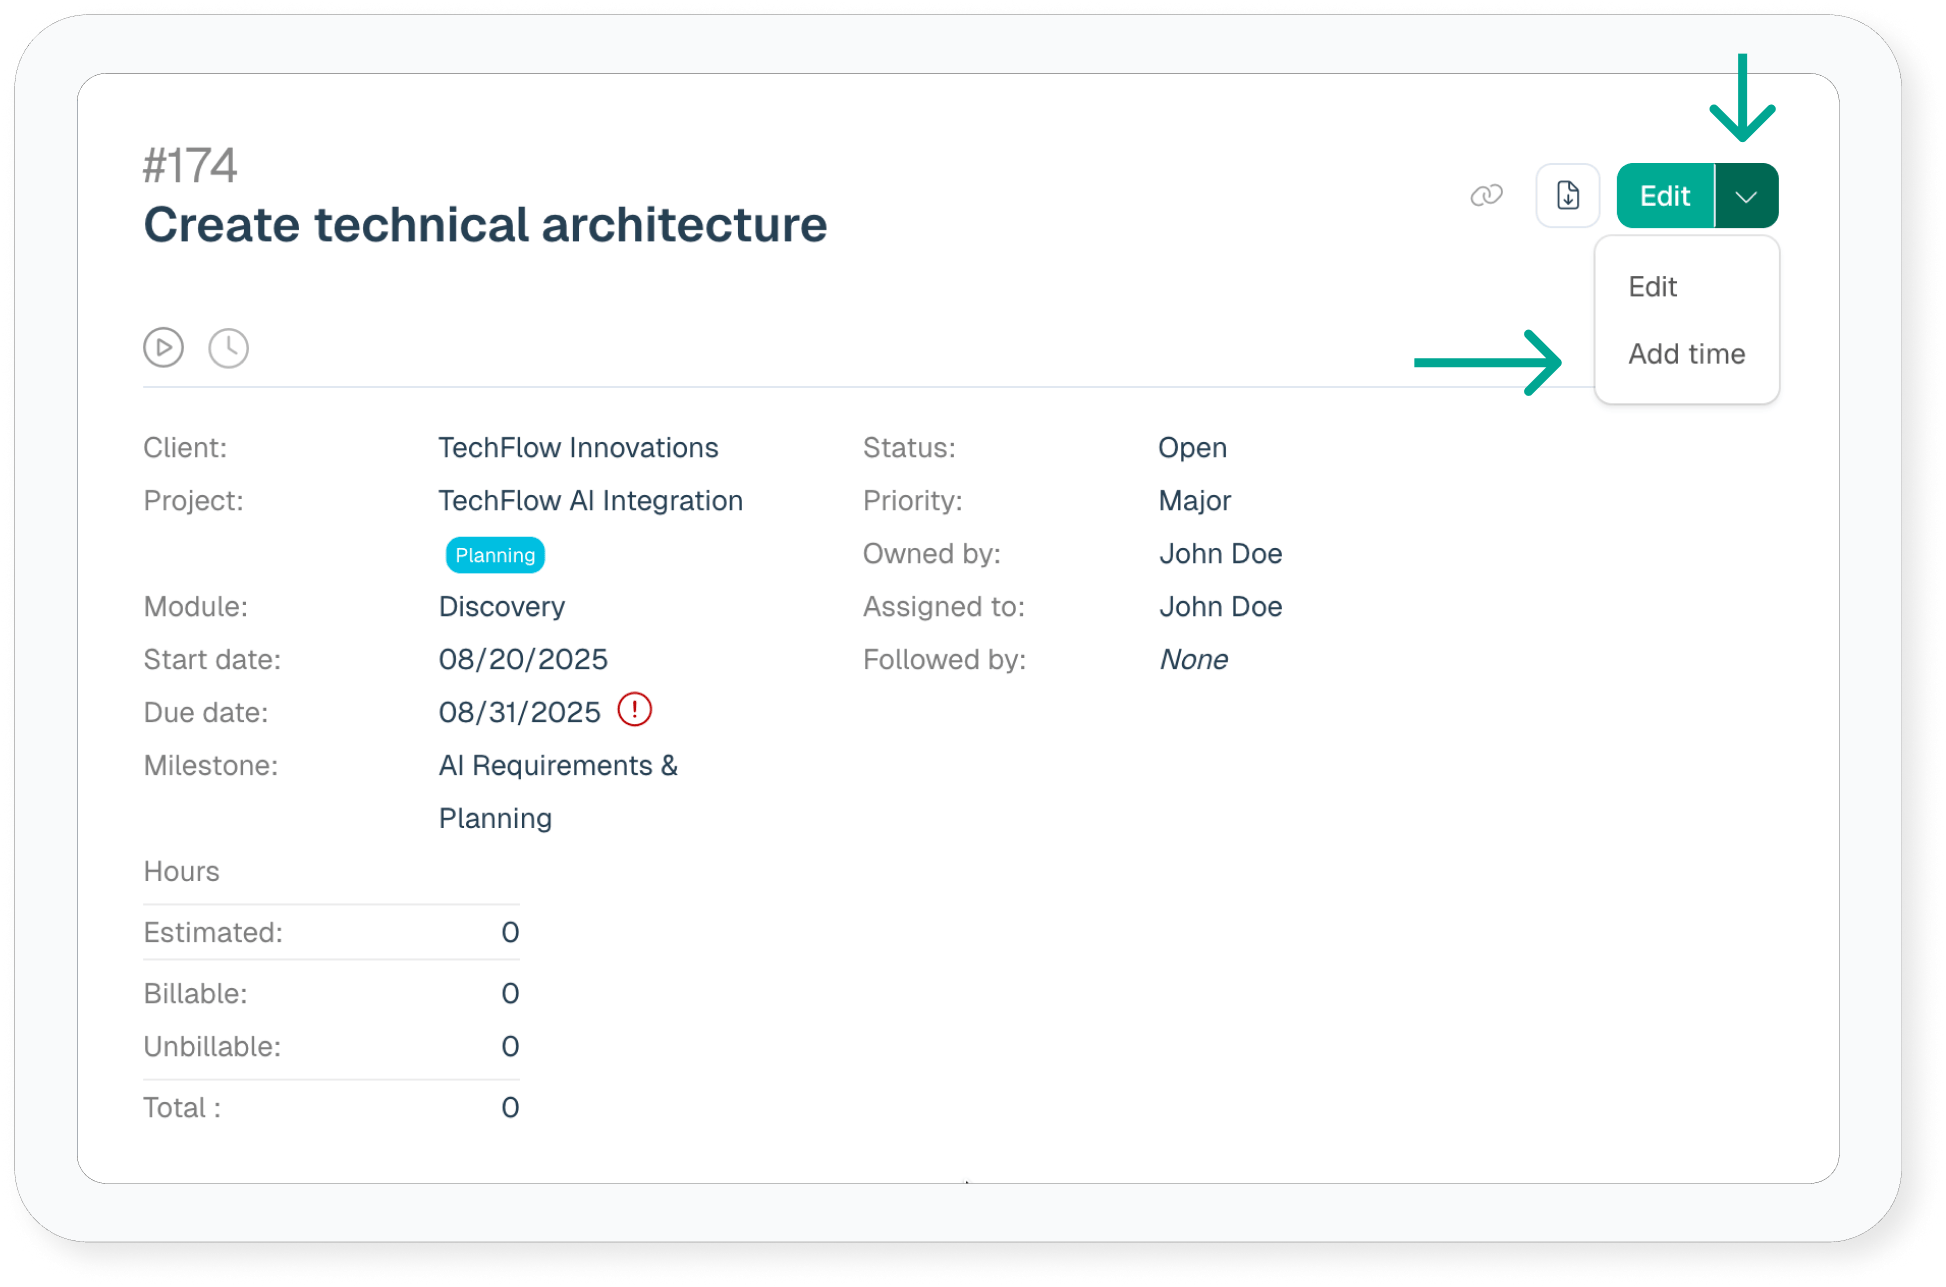1946x1287 pixels.
Task: Click the Open status value
Action: tap(1192, 448)
